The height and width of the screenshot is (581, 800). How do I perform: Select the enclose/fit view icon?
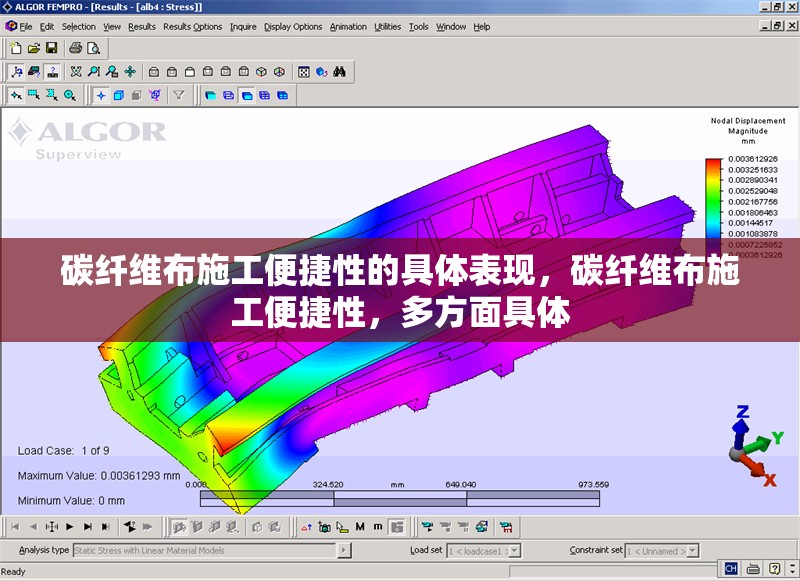(x=76, y=72)
